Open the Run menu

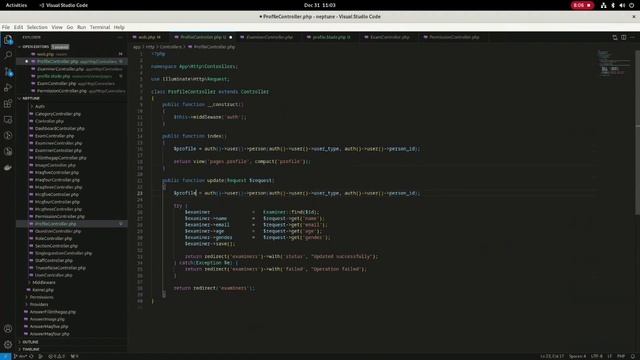click(x=81, y=27)
